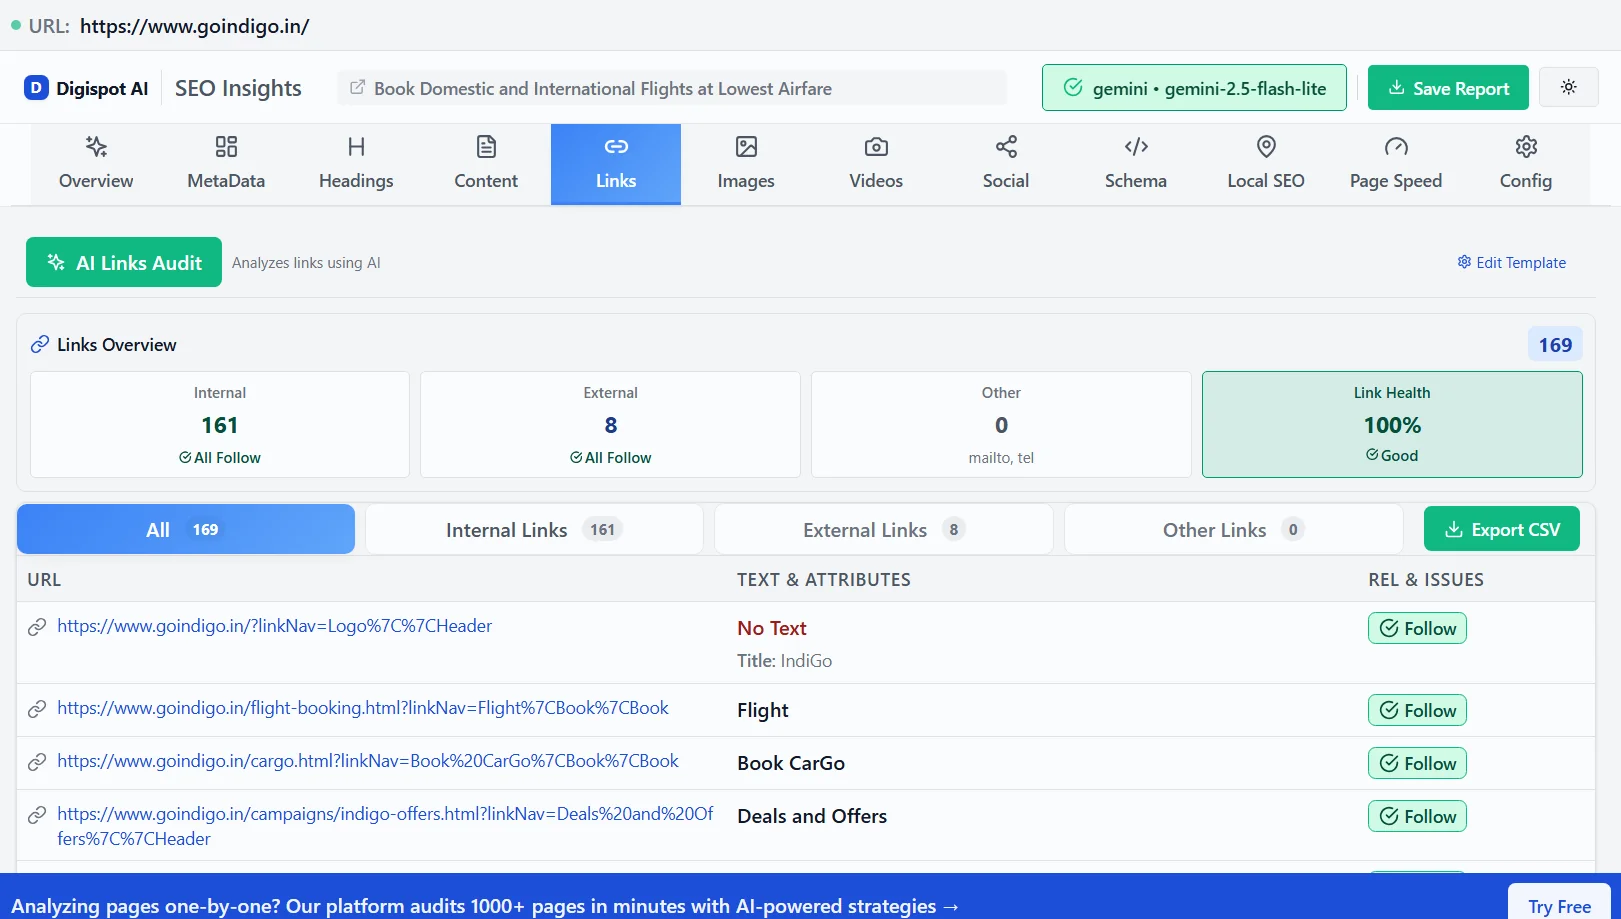Select the External 8 overview card

[x=610, y=425]
